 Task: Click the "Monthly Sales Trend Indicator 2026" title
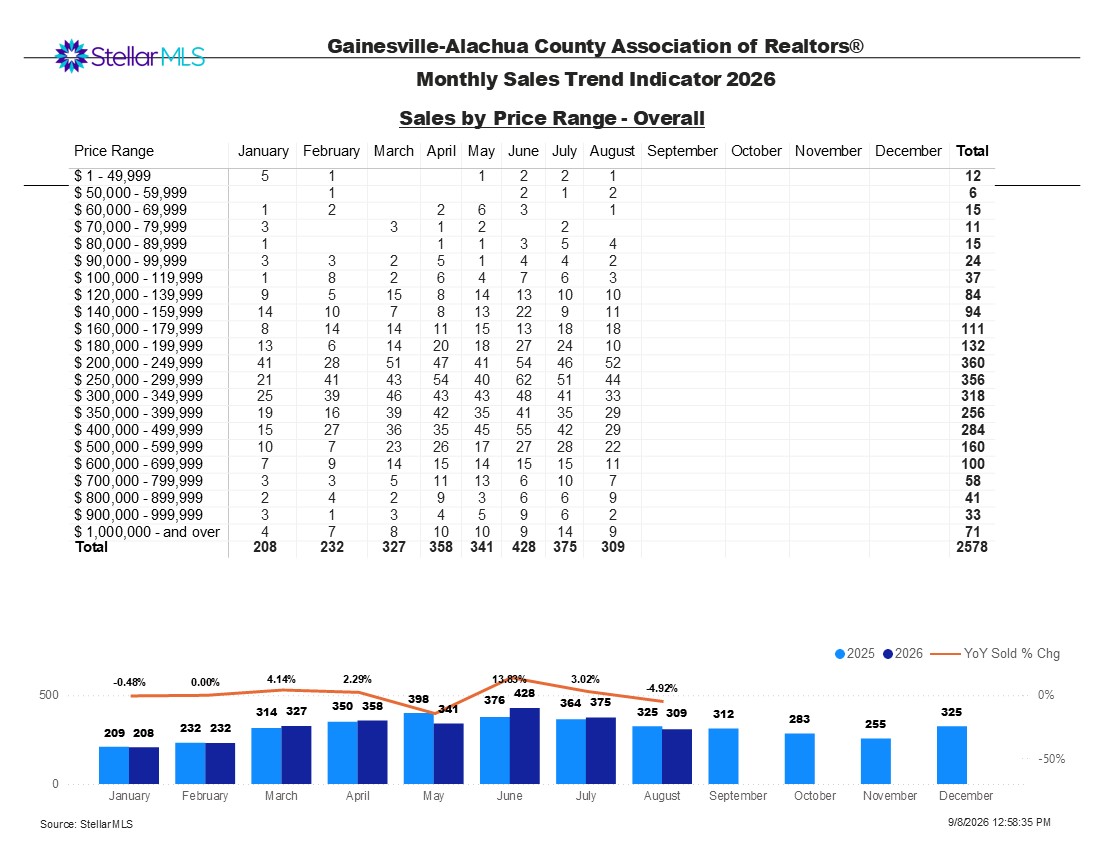point(596,79)
